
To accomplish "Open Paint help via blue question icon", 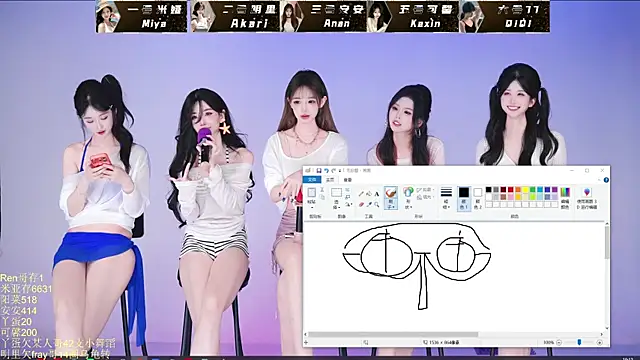I will pyautogui.click(x=606, y=180).
